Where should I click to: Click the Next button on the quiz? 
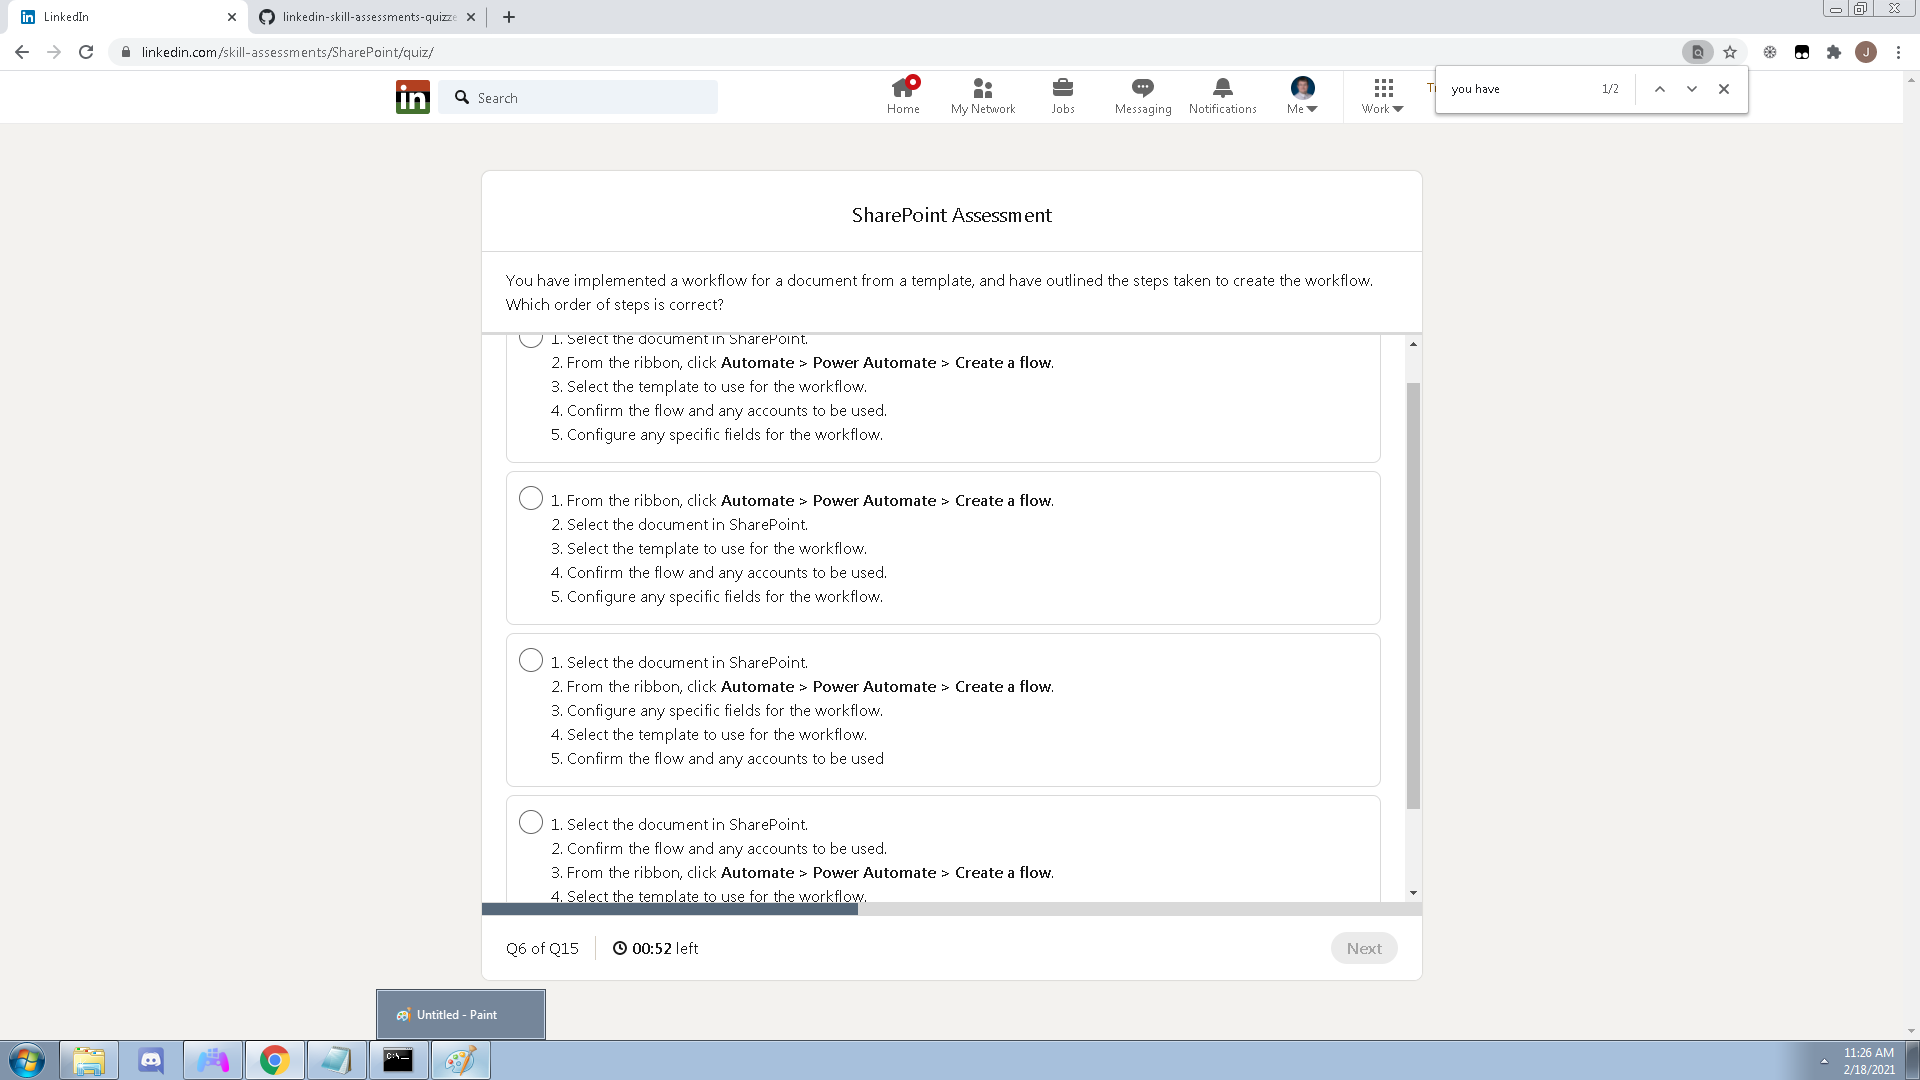coord(1363,948)
